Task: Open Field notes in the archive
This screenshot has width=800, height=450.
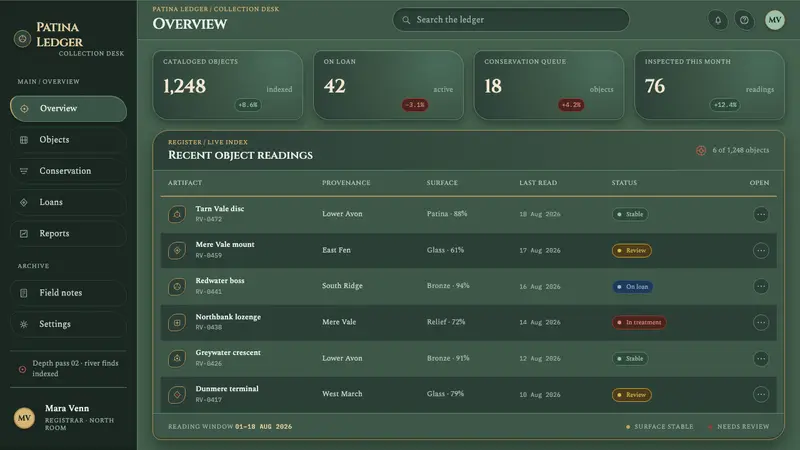Action: [x=68, y=293]
